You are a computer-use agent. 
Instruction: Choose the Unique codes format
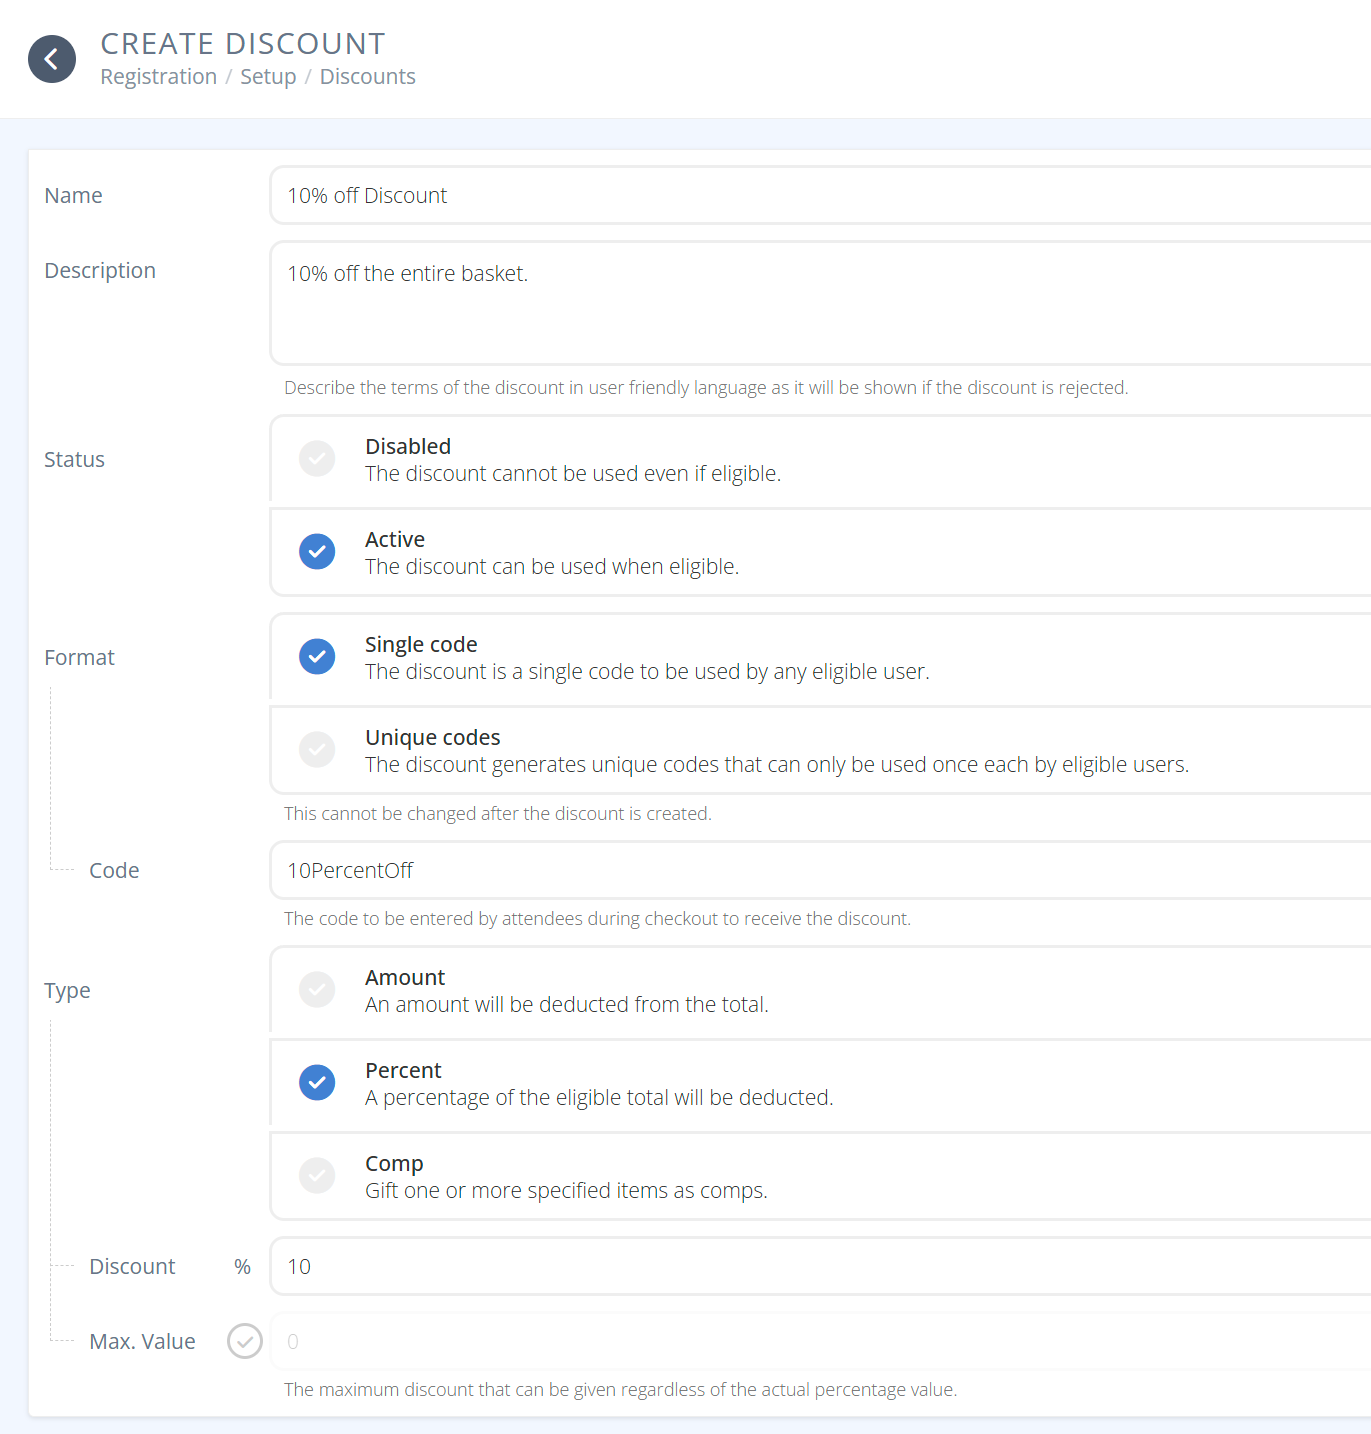(x=317, y=750)
